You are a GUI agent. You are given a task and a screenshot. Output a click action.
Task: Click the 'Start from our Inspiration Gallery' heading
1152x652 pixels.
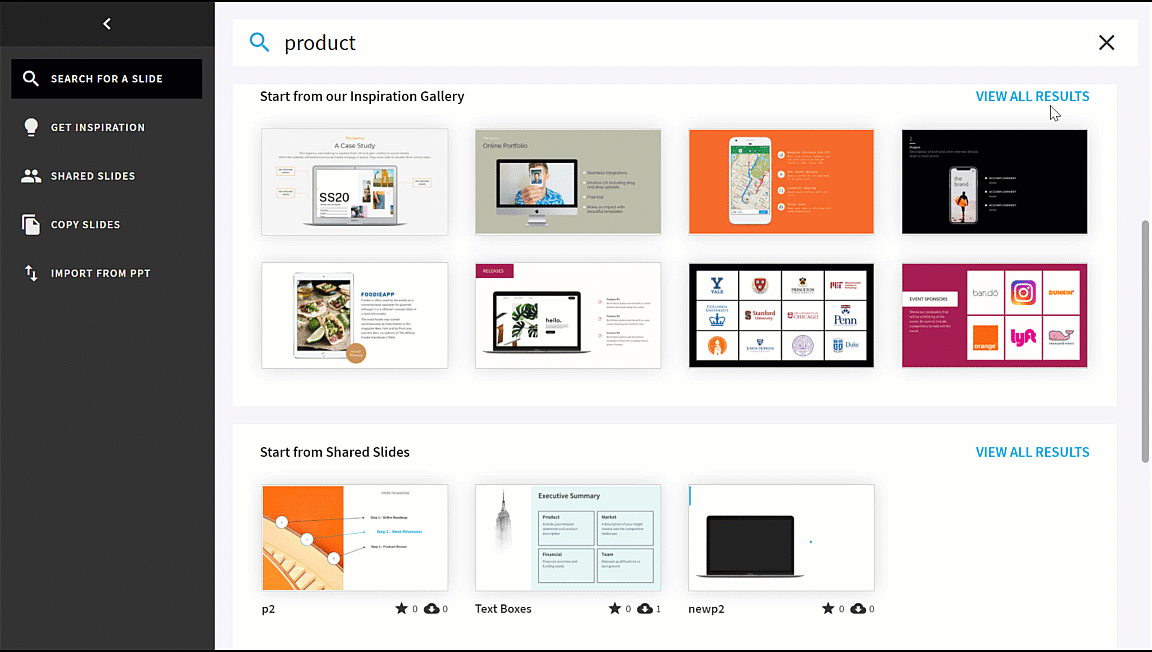362,96
